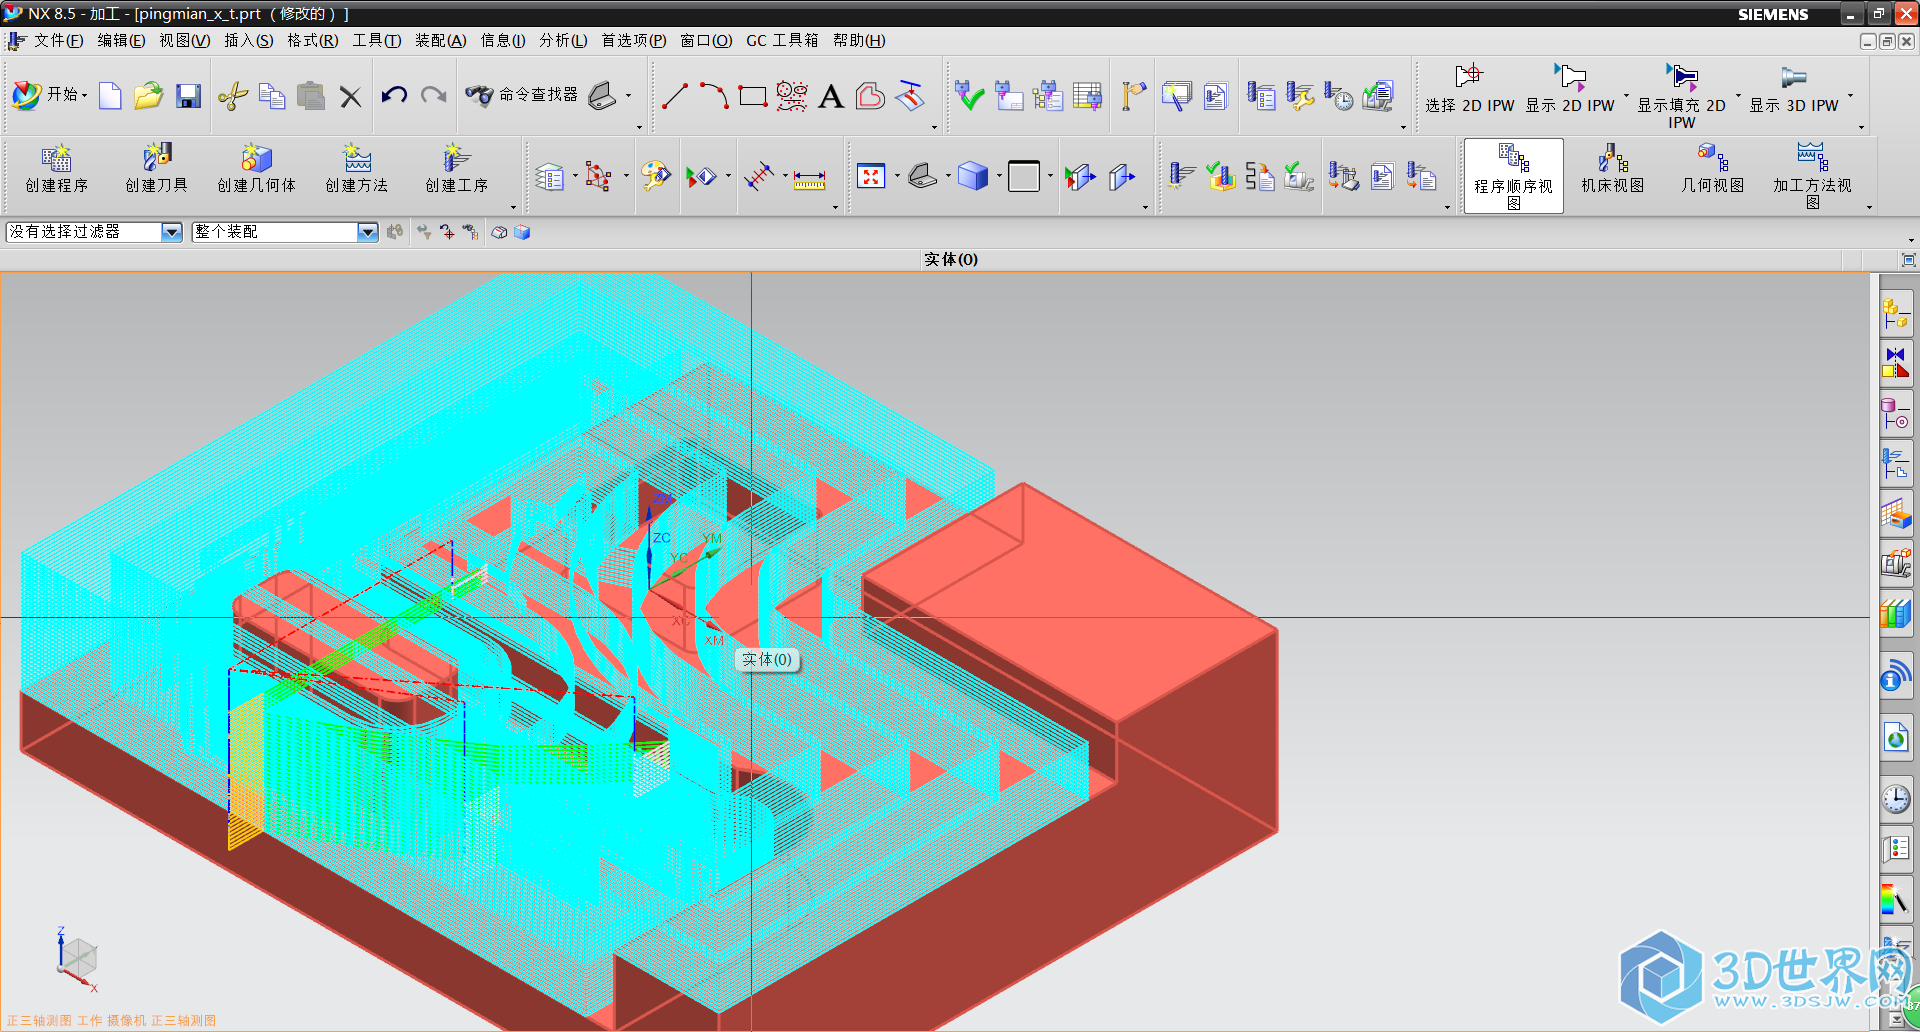Undo the last action
Viewport: 1920px width, 1032px height.
point(394,96)
